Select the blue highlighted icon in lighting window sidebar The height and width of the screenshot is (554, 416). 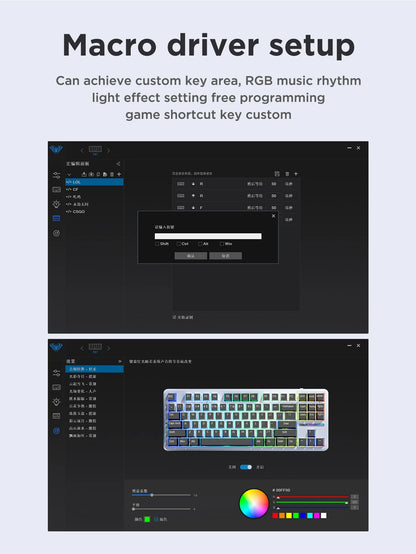[x=57, y=431]
